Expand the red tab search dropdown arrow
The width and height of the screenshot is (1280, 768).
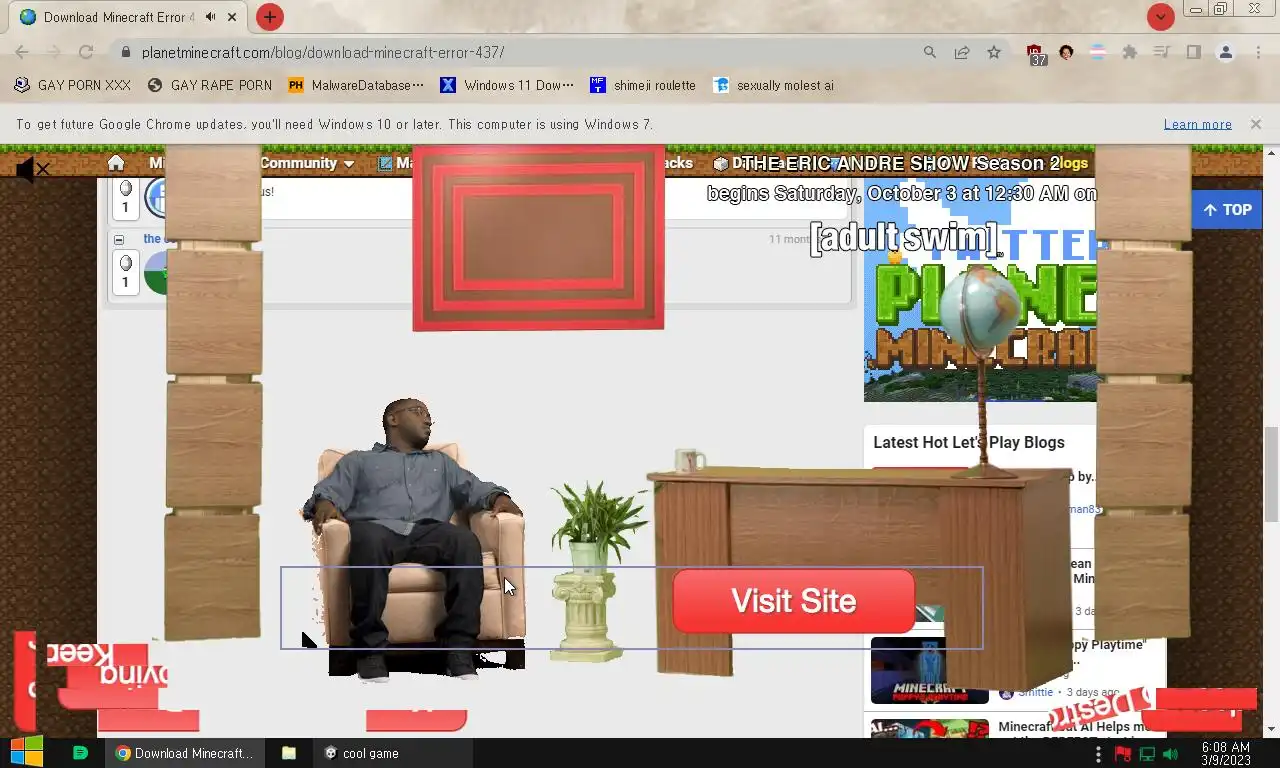(1160, 17)
